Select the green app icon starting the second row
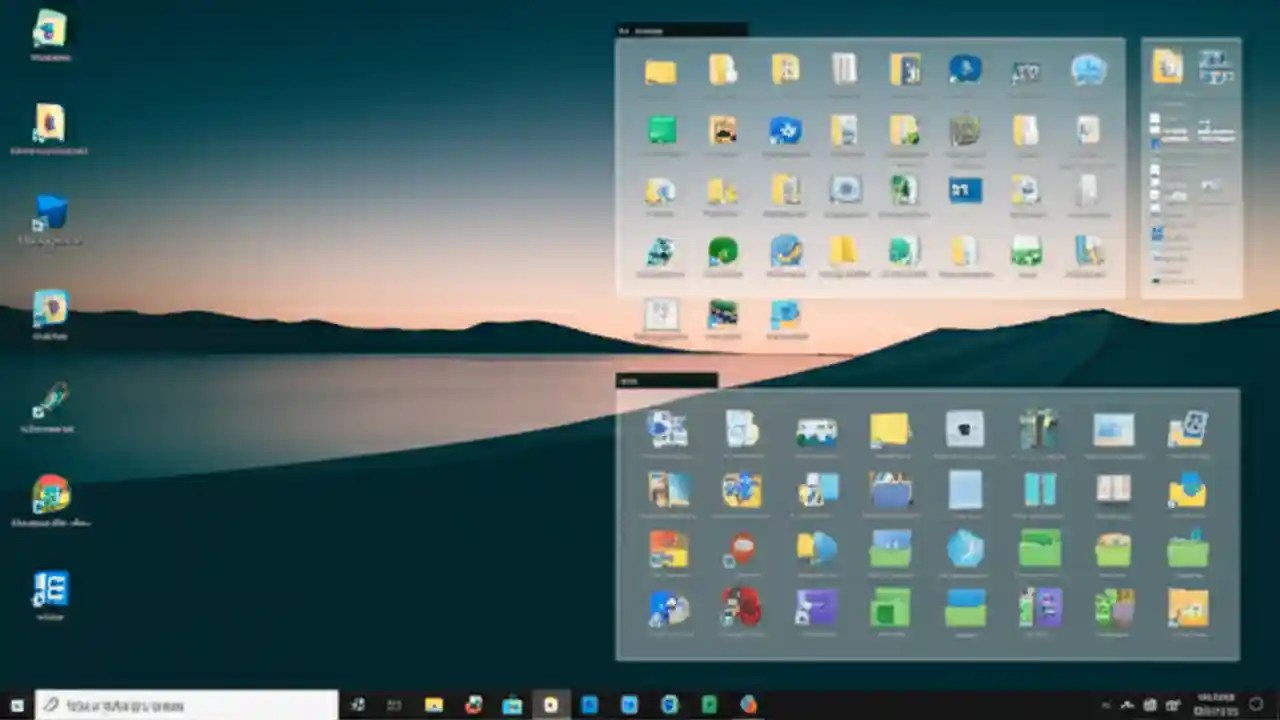Viewport: 1280px width, 720px height. point(662,130)
